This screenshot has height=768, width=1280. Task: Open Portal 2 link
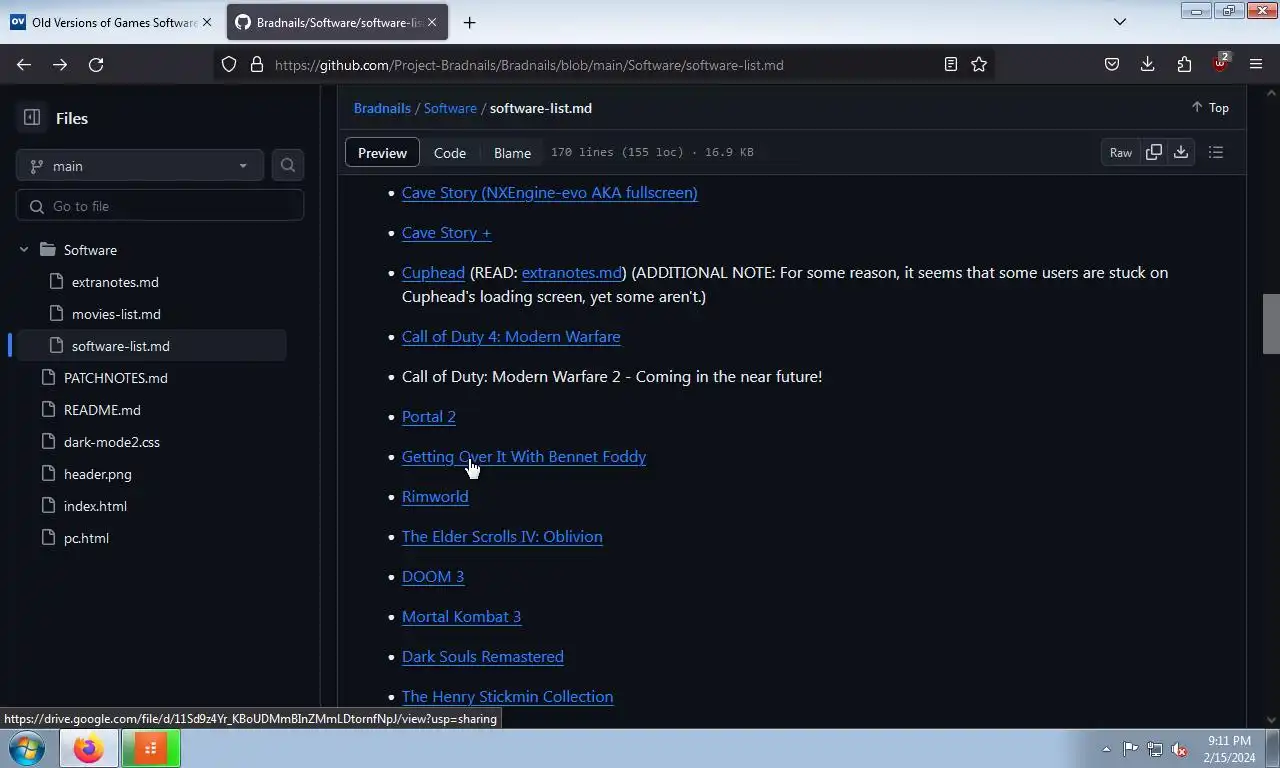(428, 416)
